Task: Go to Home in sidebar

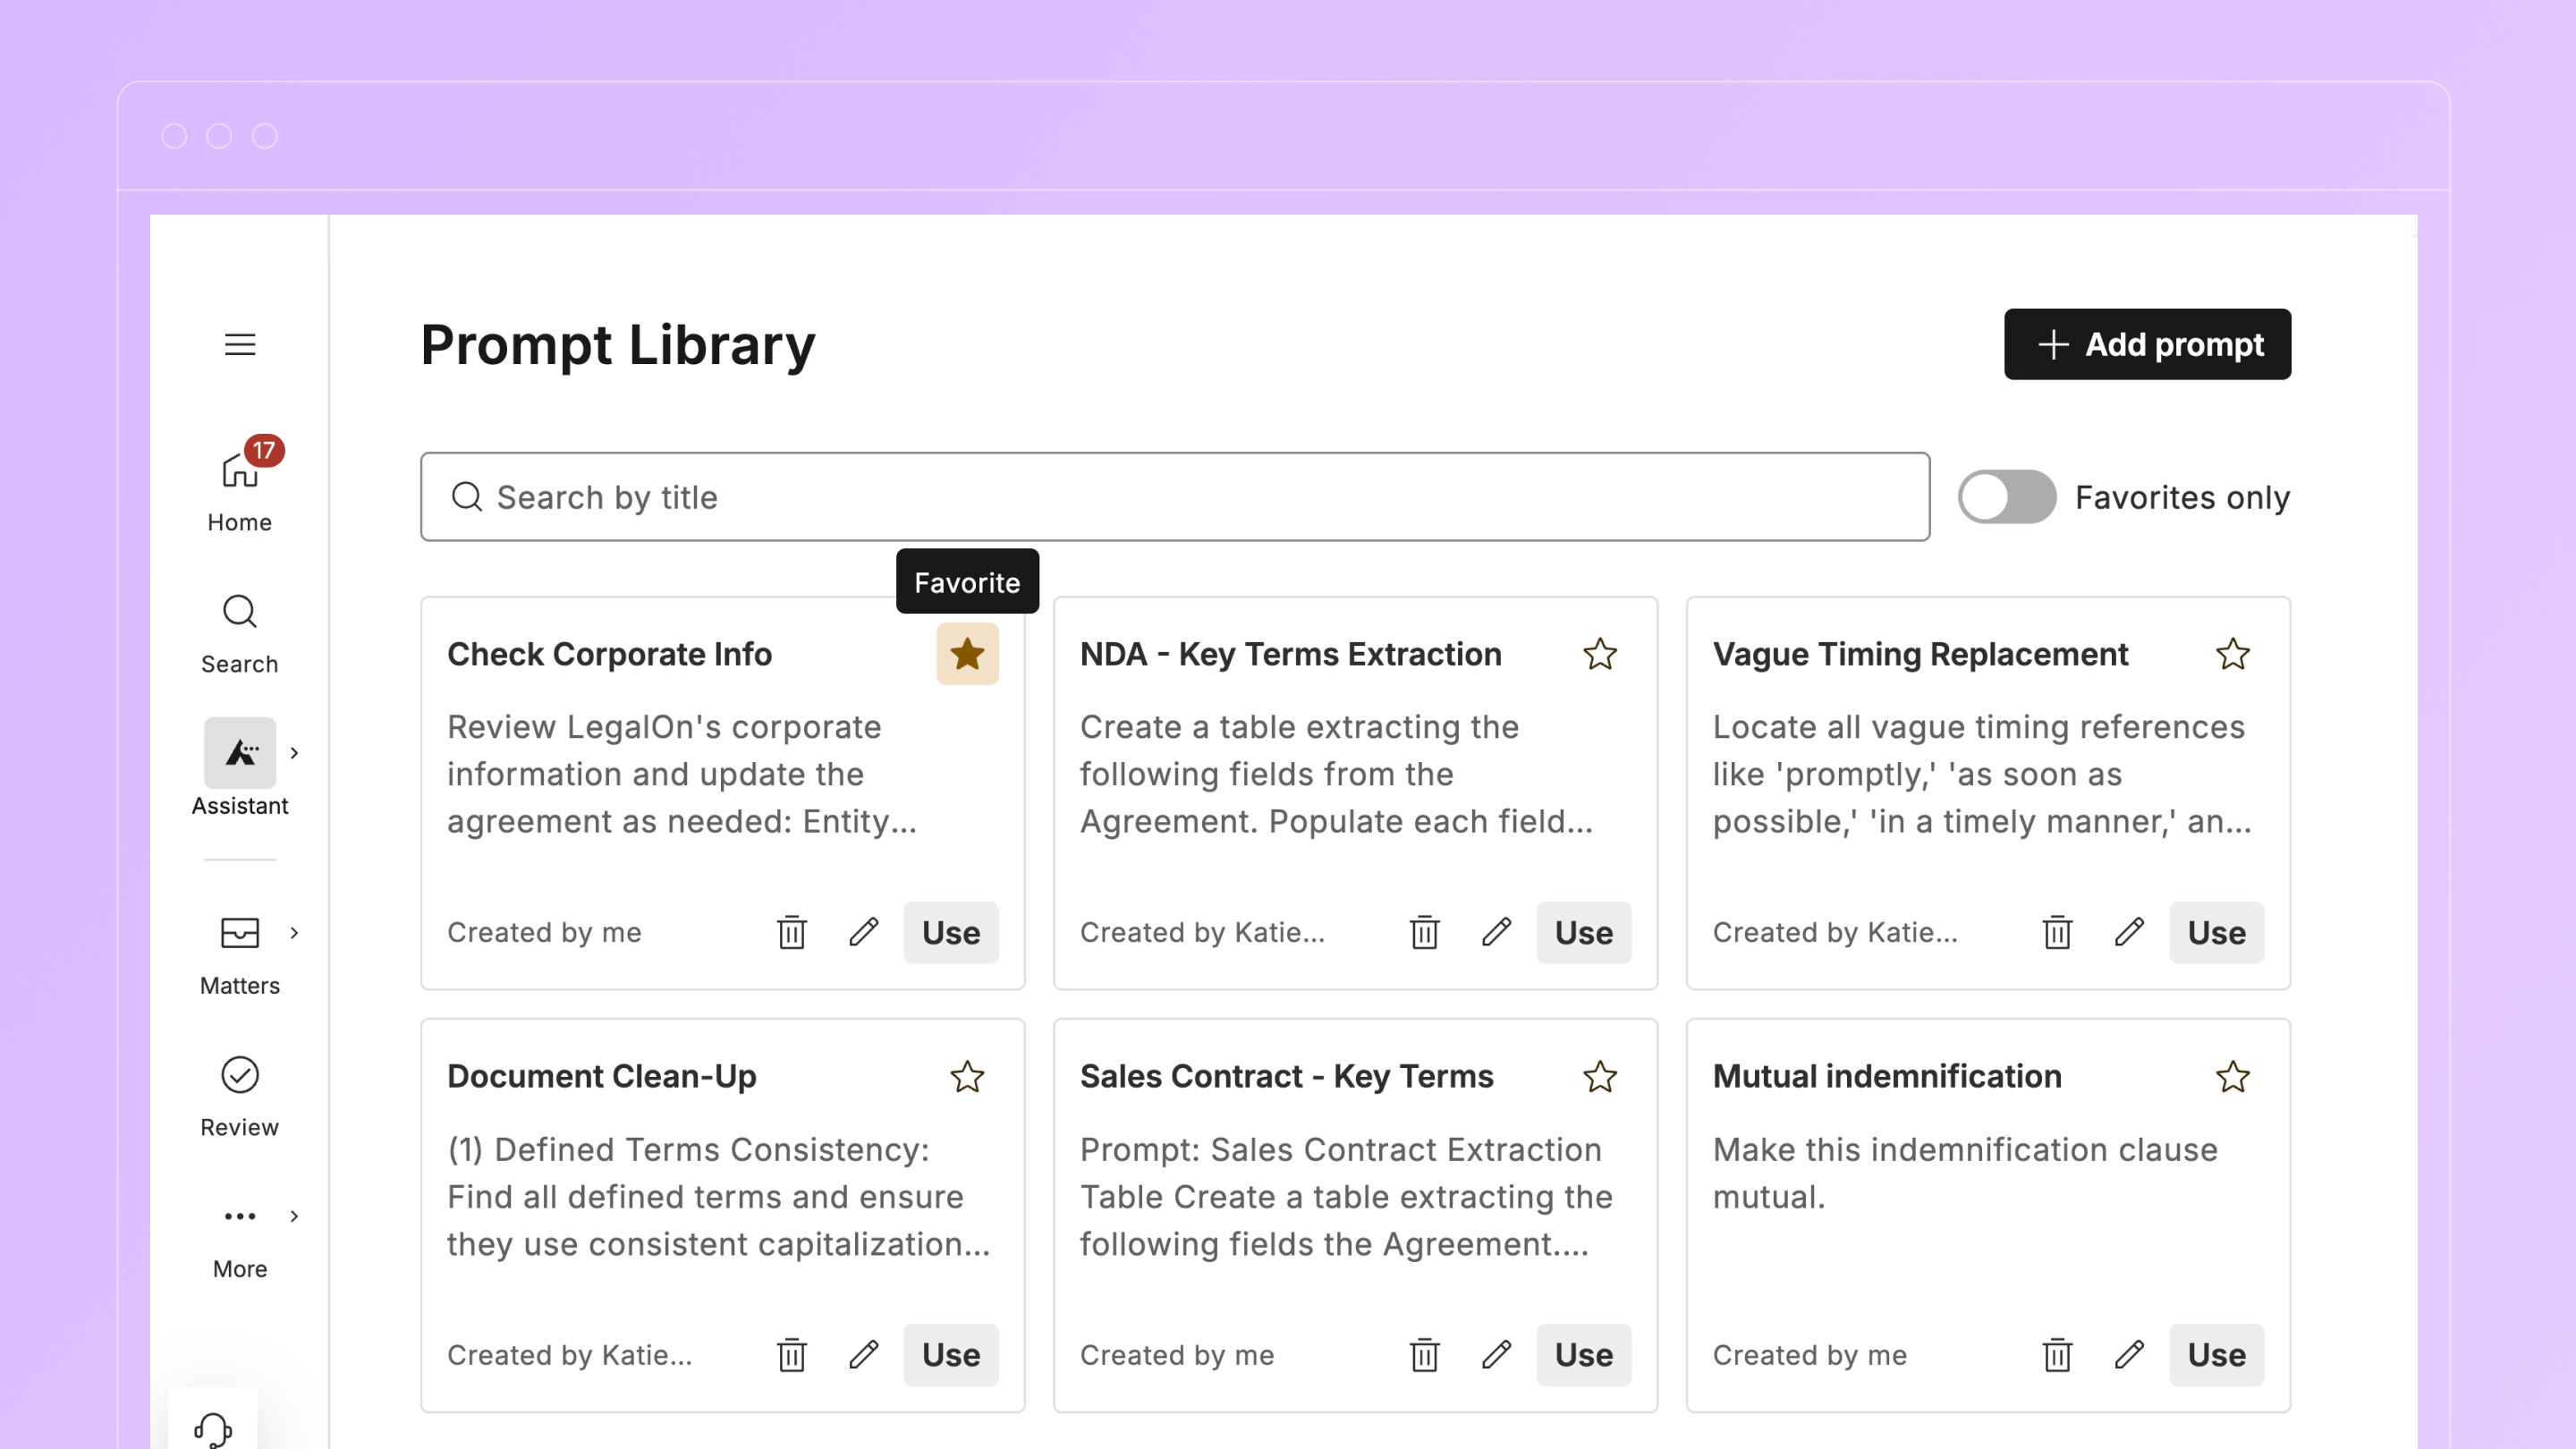Action: point(239,485)
